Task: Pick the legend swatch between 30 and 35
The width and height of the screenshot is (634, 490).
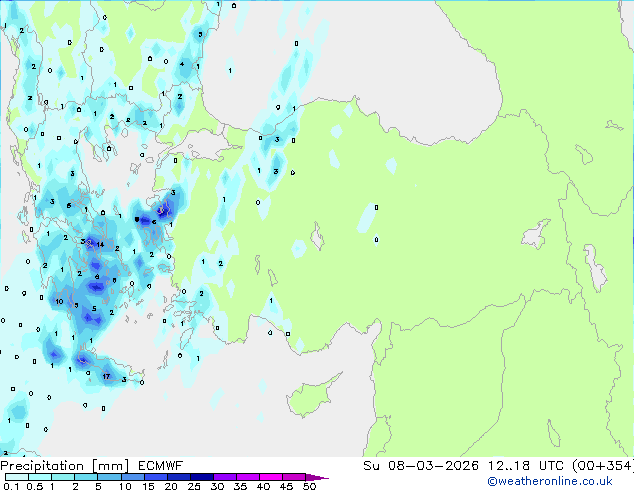Action: click(225, 477)
